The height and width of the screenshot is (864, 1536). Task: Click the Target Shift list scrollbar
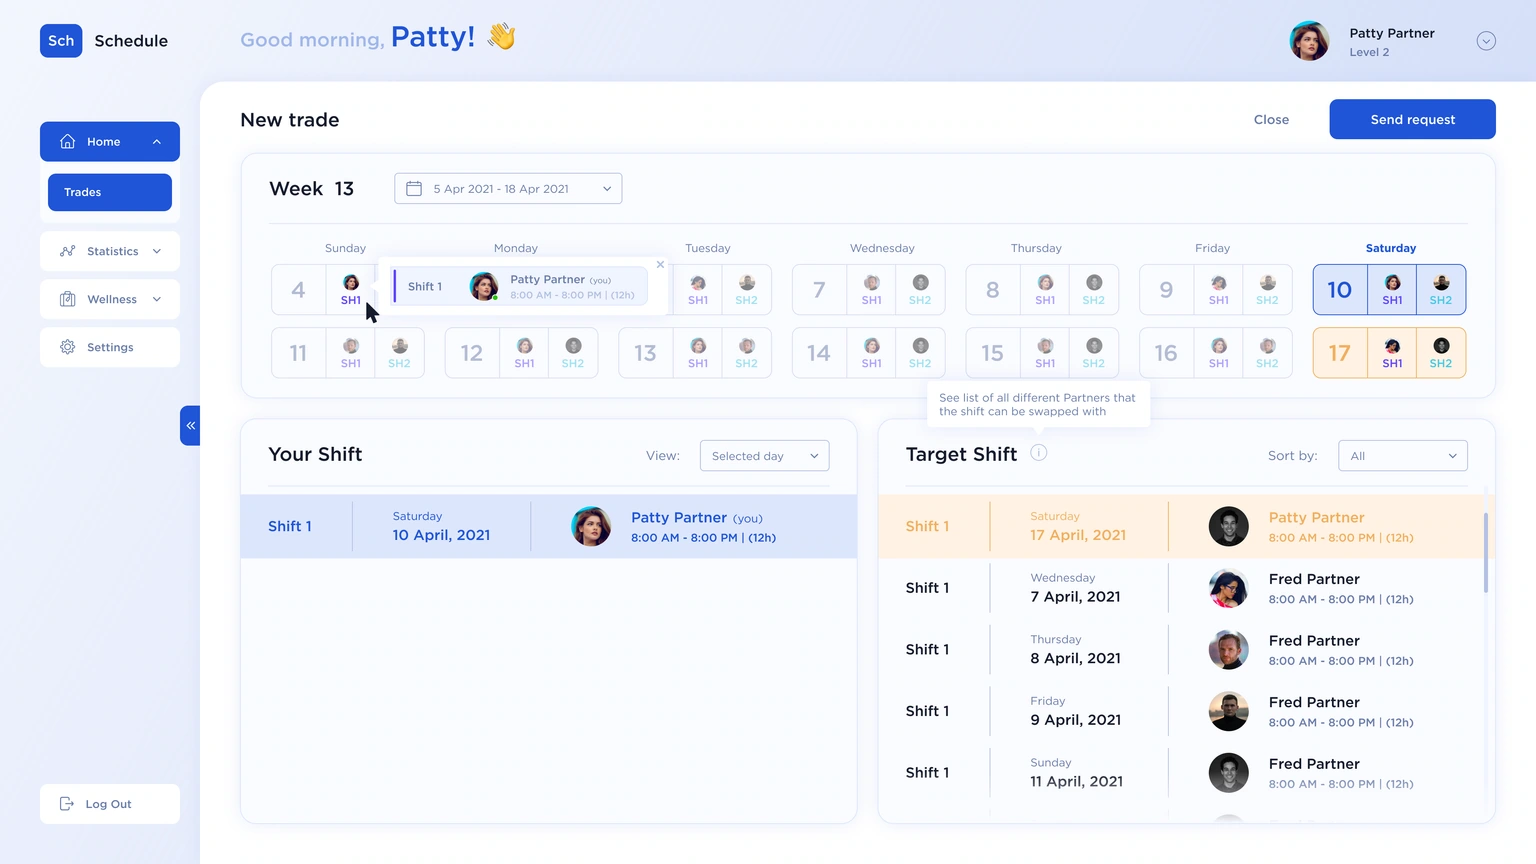click(1486, 553)
